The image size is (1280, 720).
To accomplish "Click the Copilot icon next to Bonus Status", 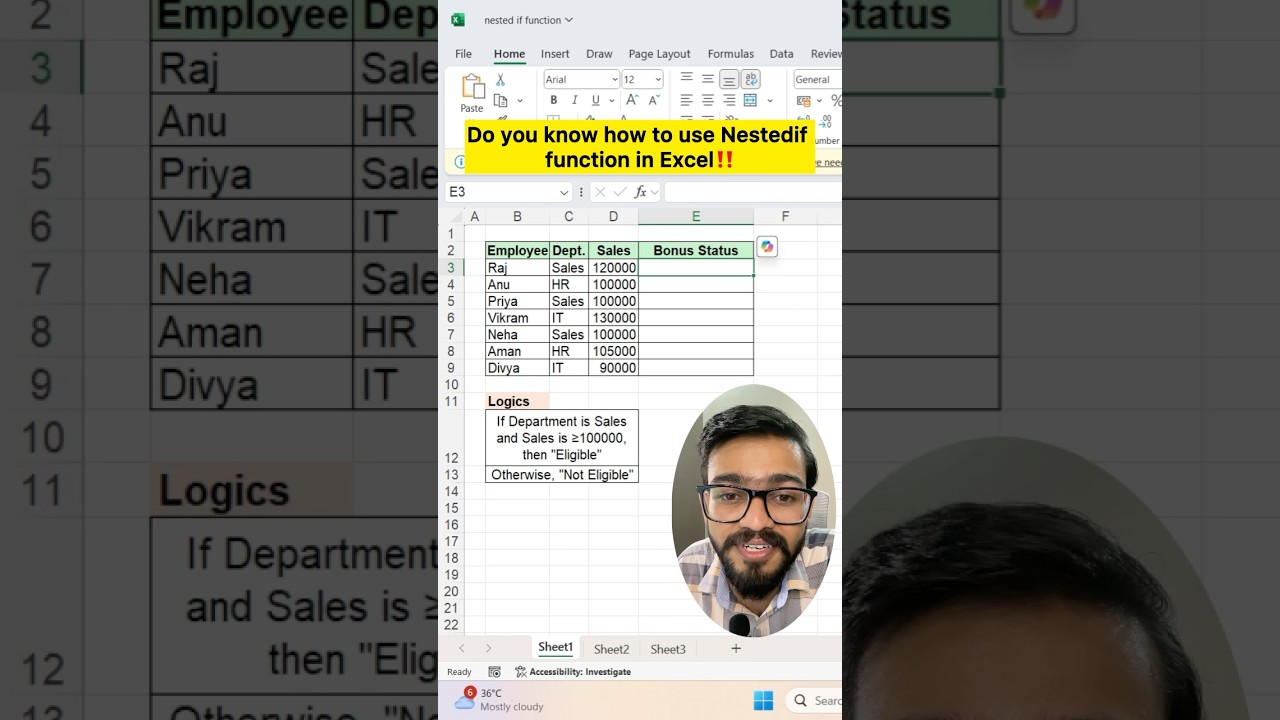I will pos(767,247).
